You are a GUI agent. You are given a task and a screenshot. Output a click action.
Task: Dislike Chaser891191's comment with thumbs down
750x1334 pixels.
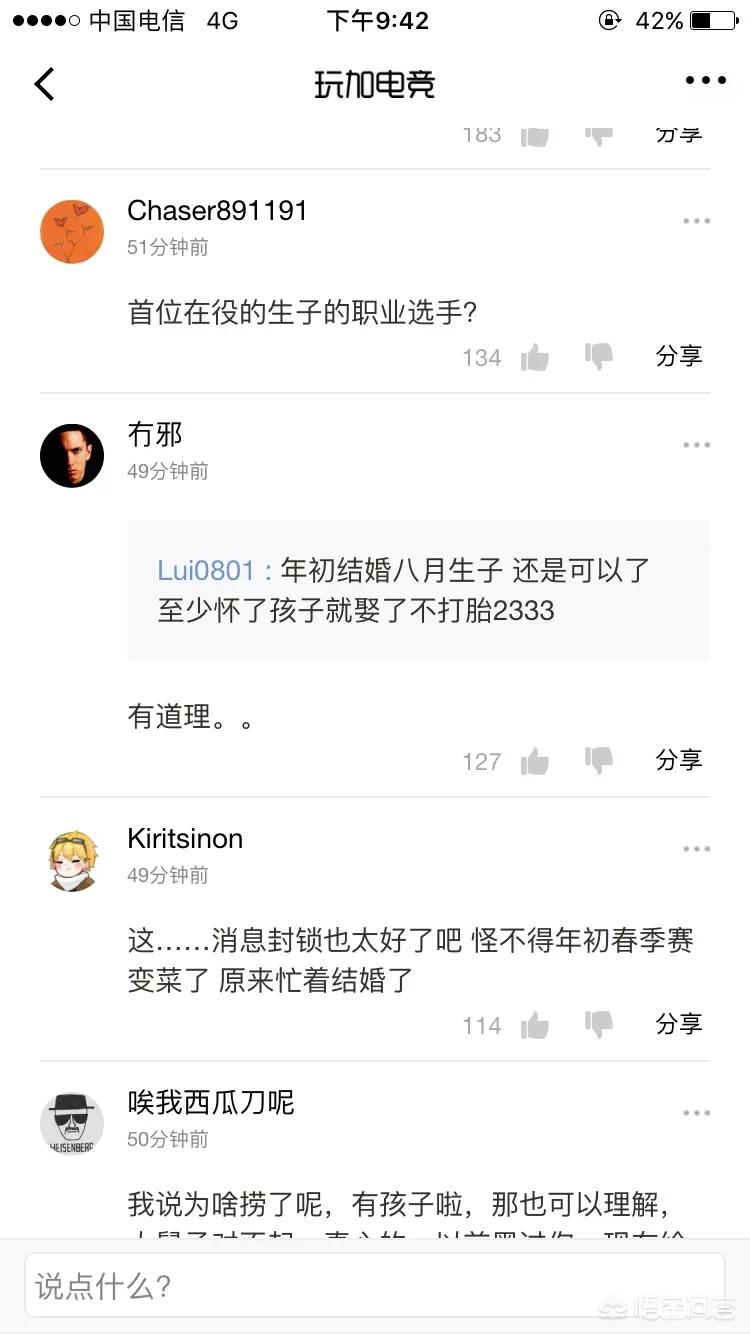point(599,356)
